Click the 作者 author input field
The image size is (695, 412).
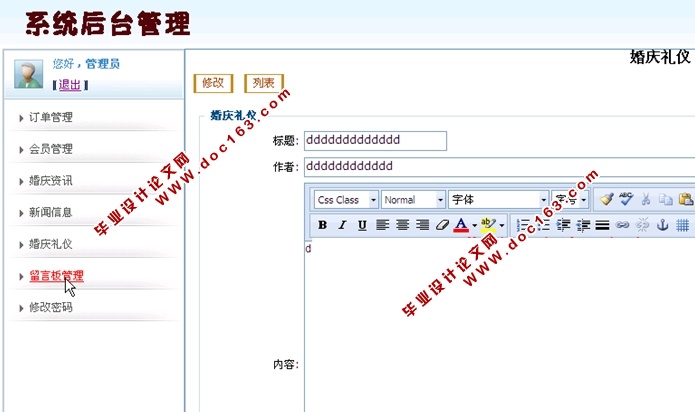coord(500,167)
